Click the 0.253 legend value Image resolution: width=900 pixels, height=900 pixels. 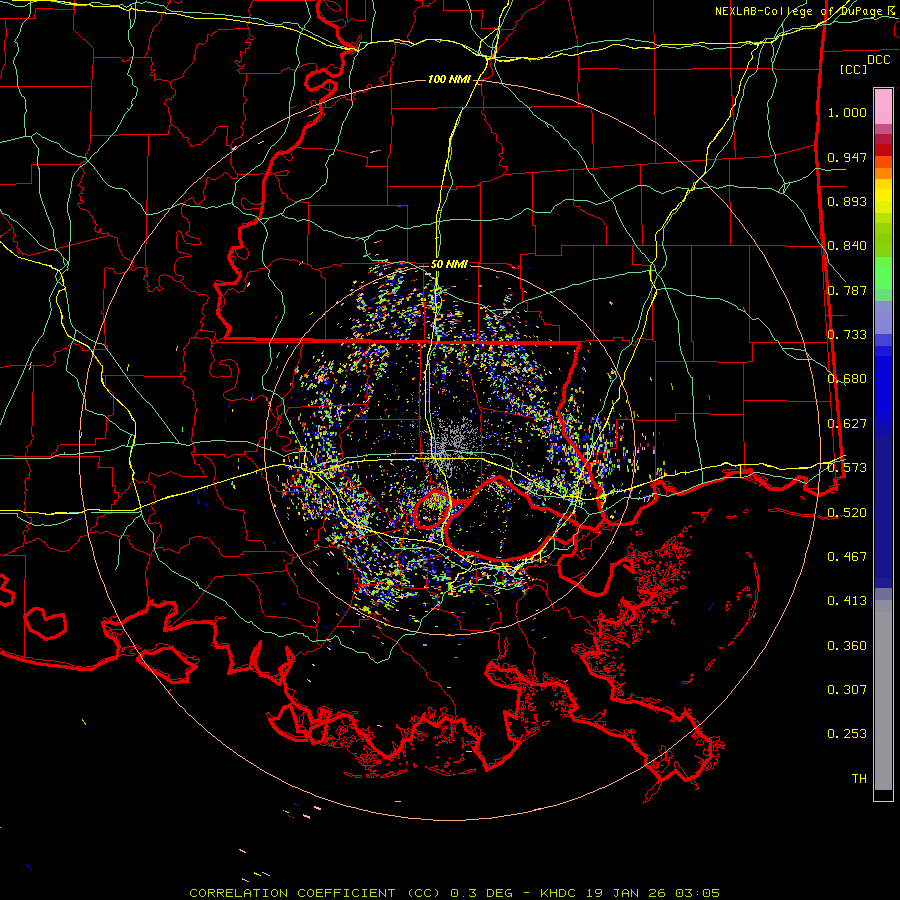click(847, 734)
